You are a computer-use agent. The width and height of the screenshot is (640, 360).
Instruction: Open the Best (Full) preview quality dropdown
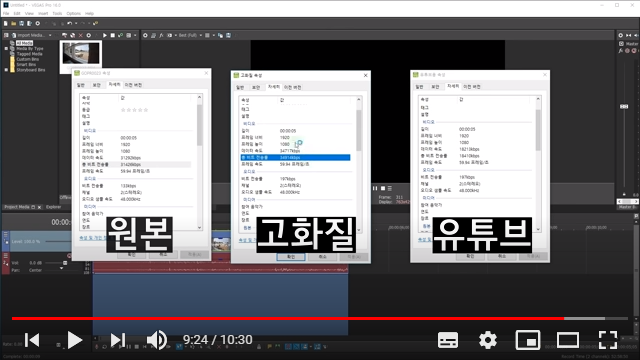pos(190,36)
